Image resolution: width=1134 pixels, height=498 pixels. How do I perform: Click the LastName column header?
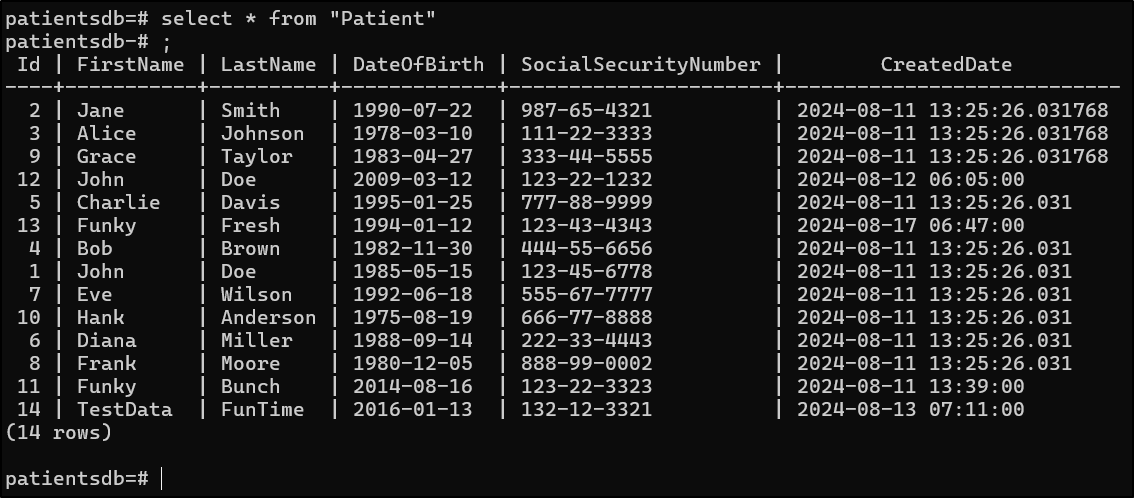pyautogui.click(x=268, y=65)
